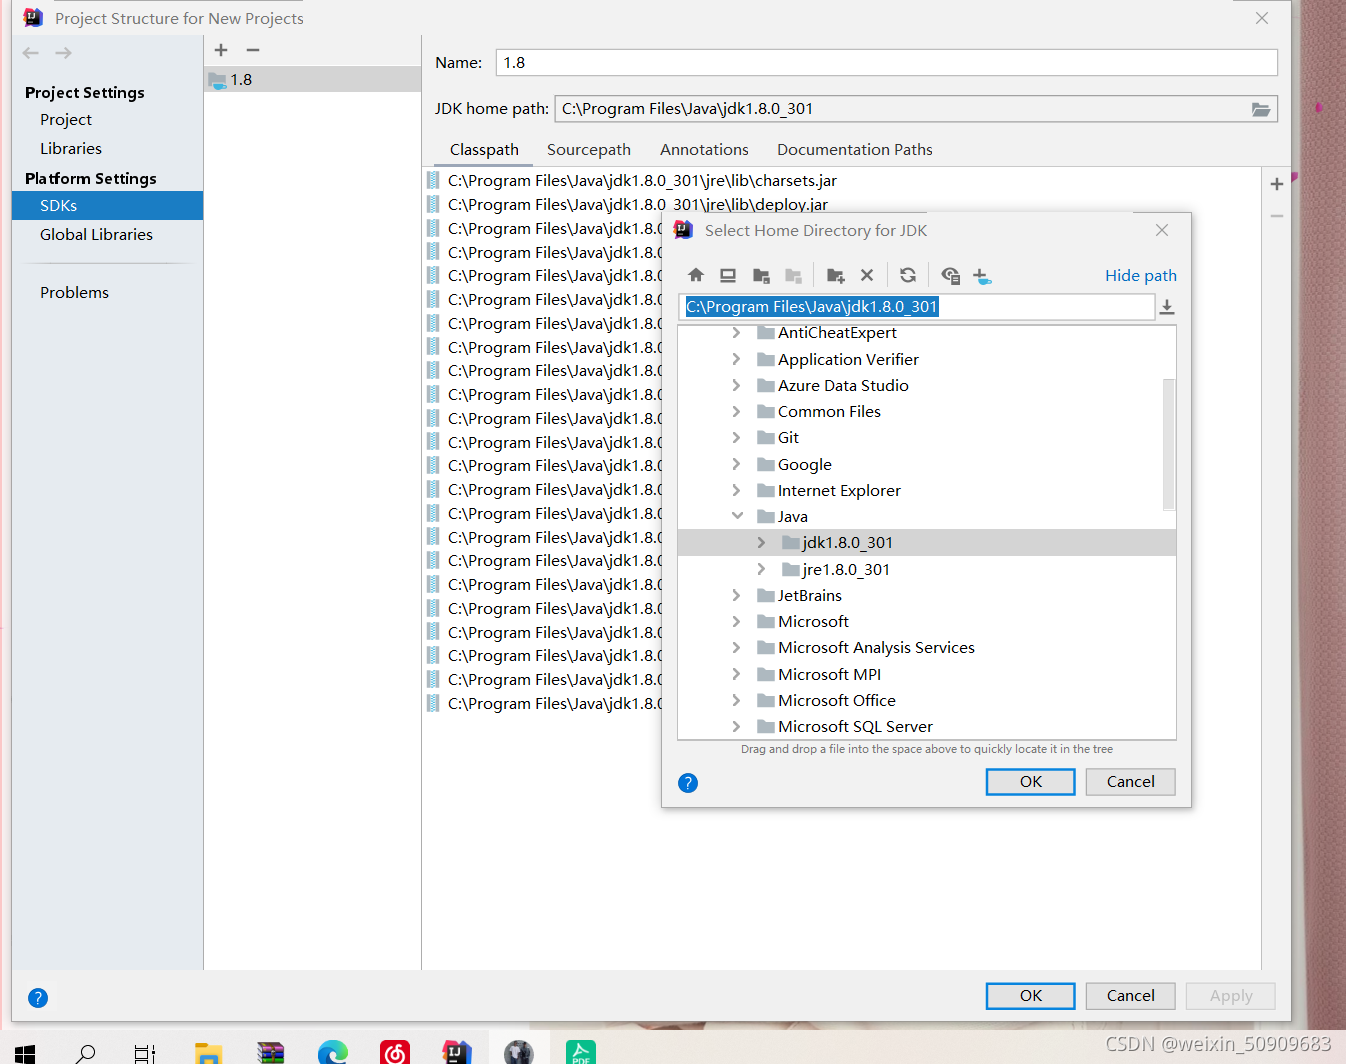Viewport: 1346px width, 1064px height.
Task: Go to home directory in JDK chooser
Action: pyautogui.click(x=696, y=275)
